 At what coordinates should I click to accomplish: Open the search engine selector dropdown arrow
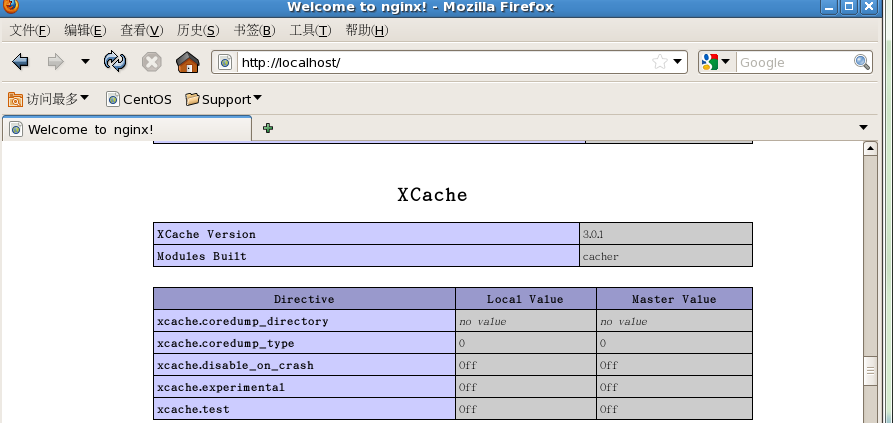point(726,61)
